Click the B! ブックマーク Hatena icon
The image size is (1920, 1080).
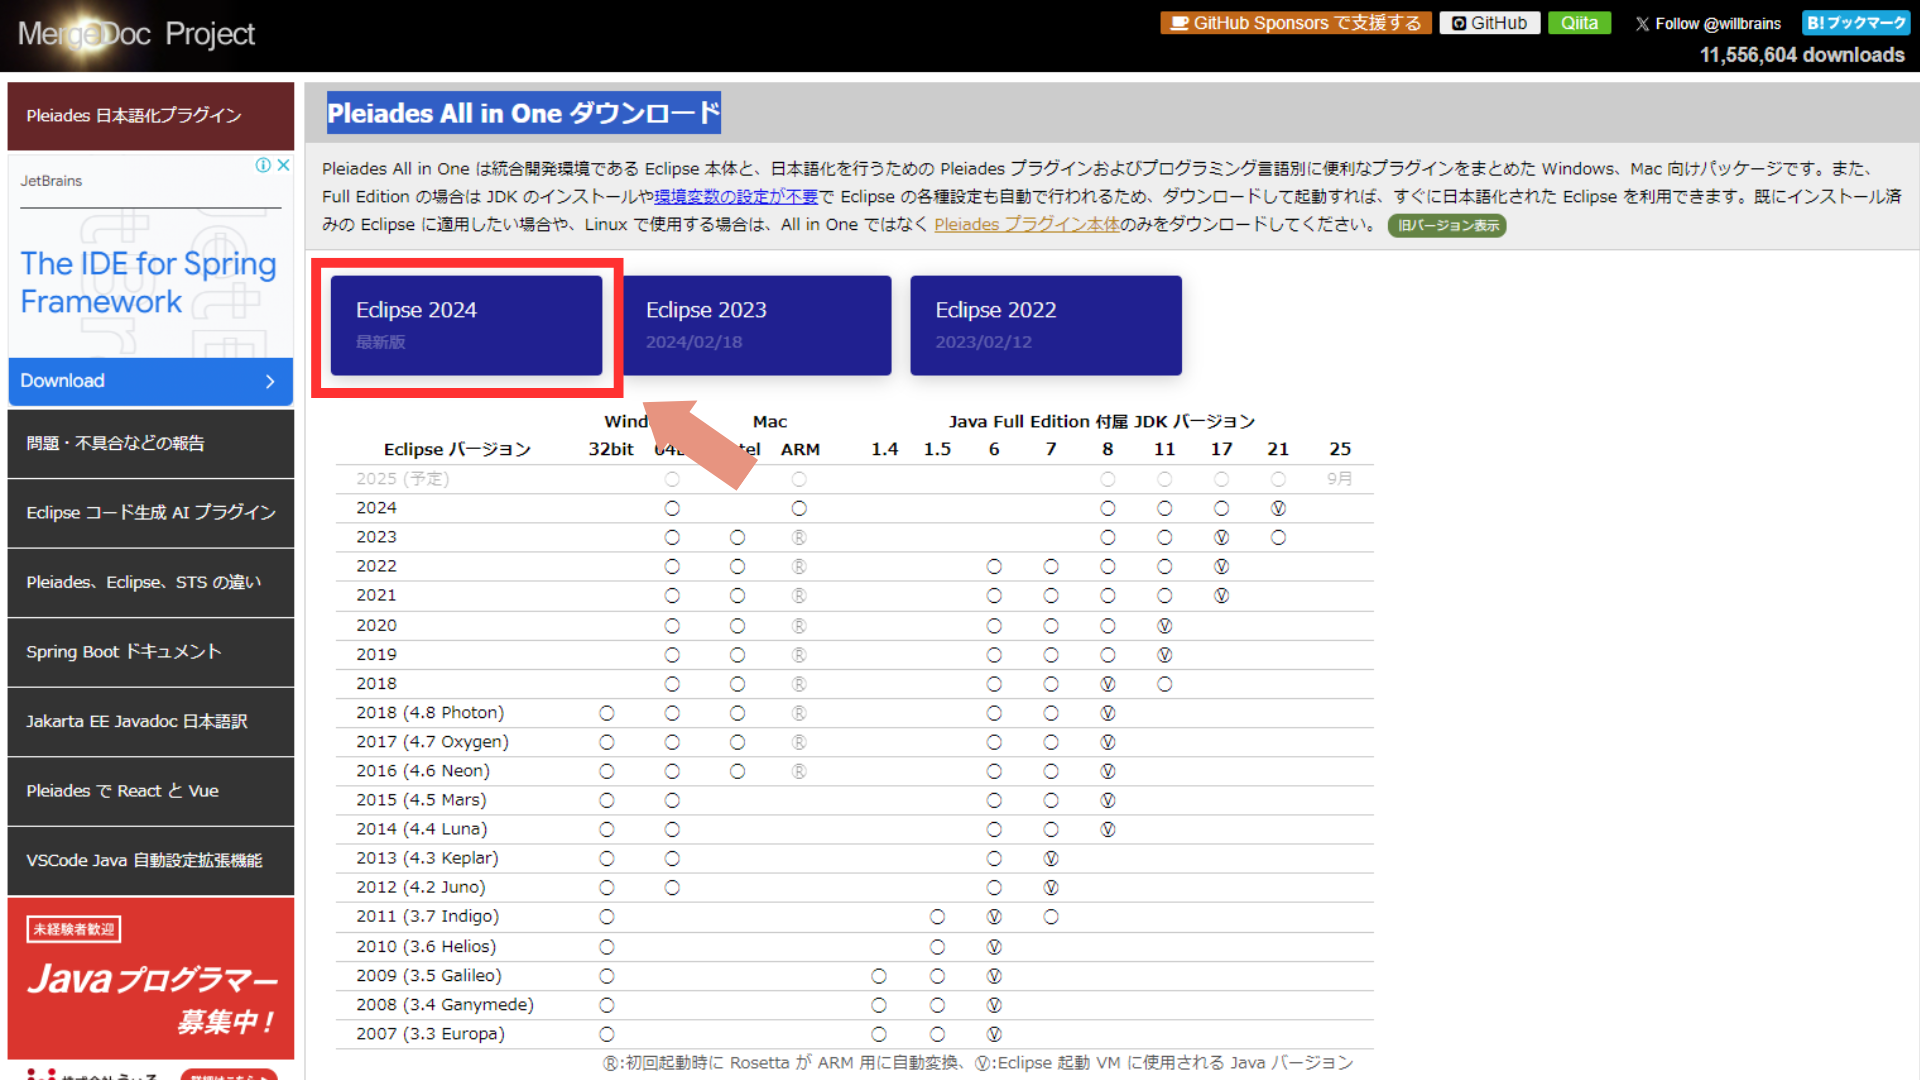coord(1856,22)
